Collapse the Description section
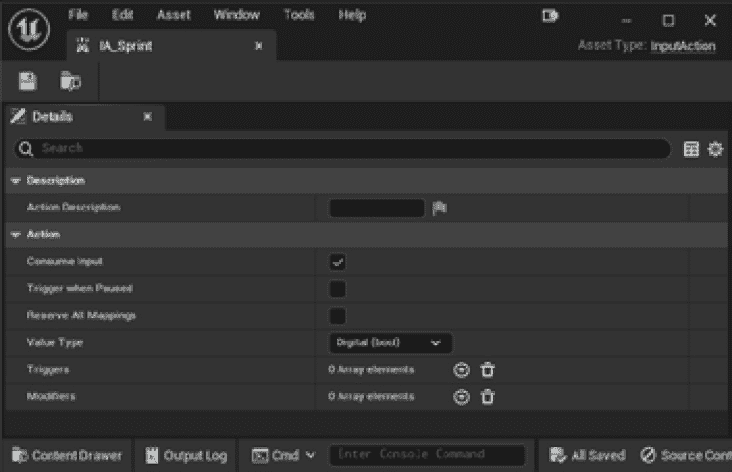The image size is (732, 472). (16, 181)
